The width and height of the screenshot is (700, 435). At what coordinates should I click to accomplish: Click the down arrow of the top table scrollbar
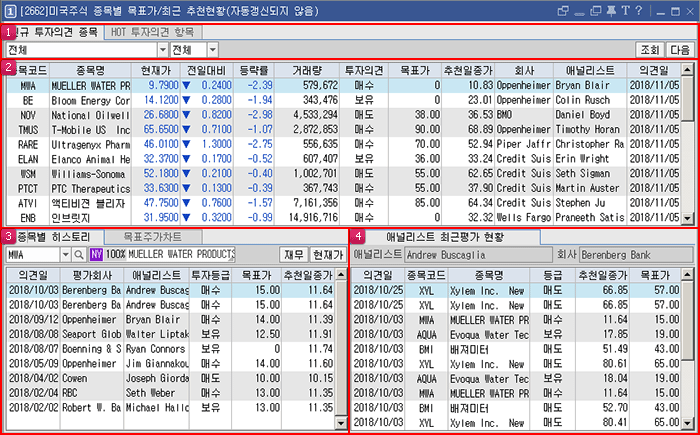point(688,218)
